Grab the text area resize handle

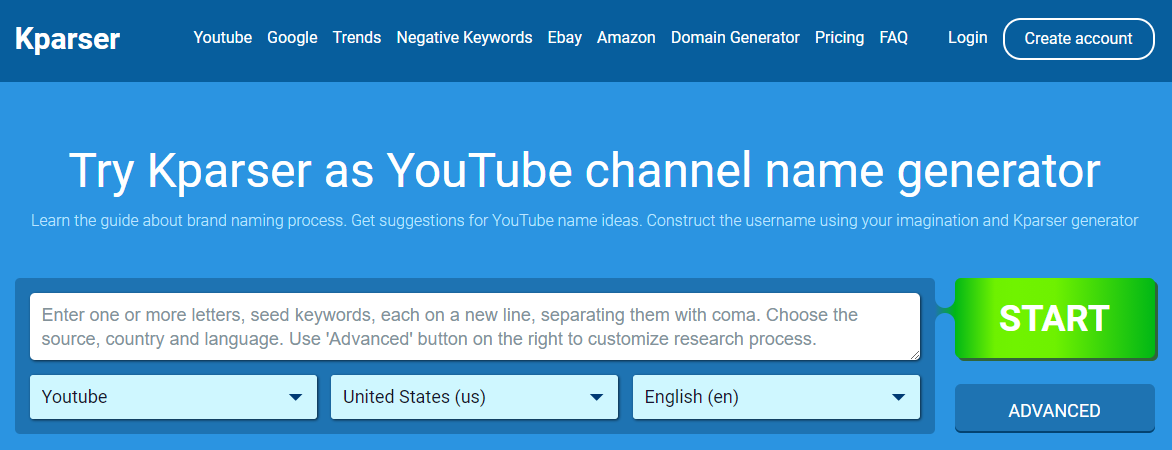[914, 354]
